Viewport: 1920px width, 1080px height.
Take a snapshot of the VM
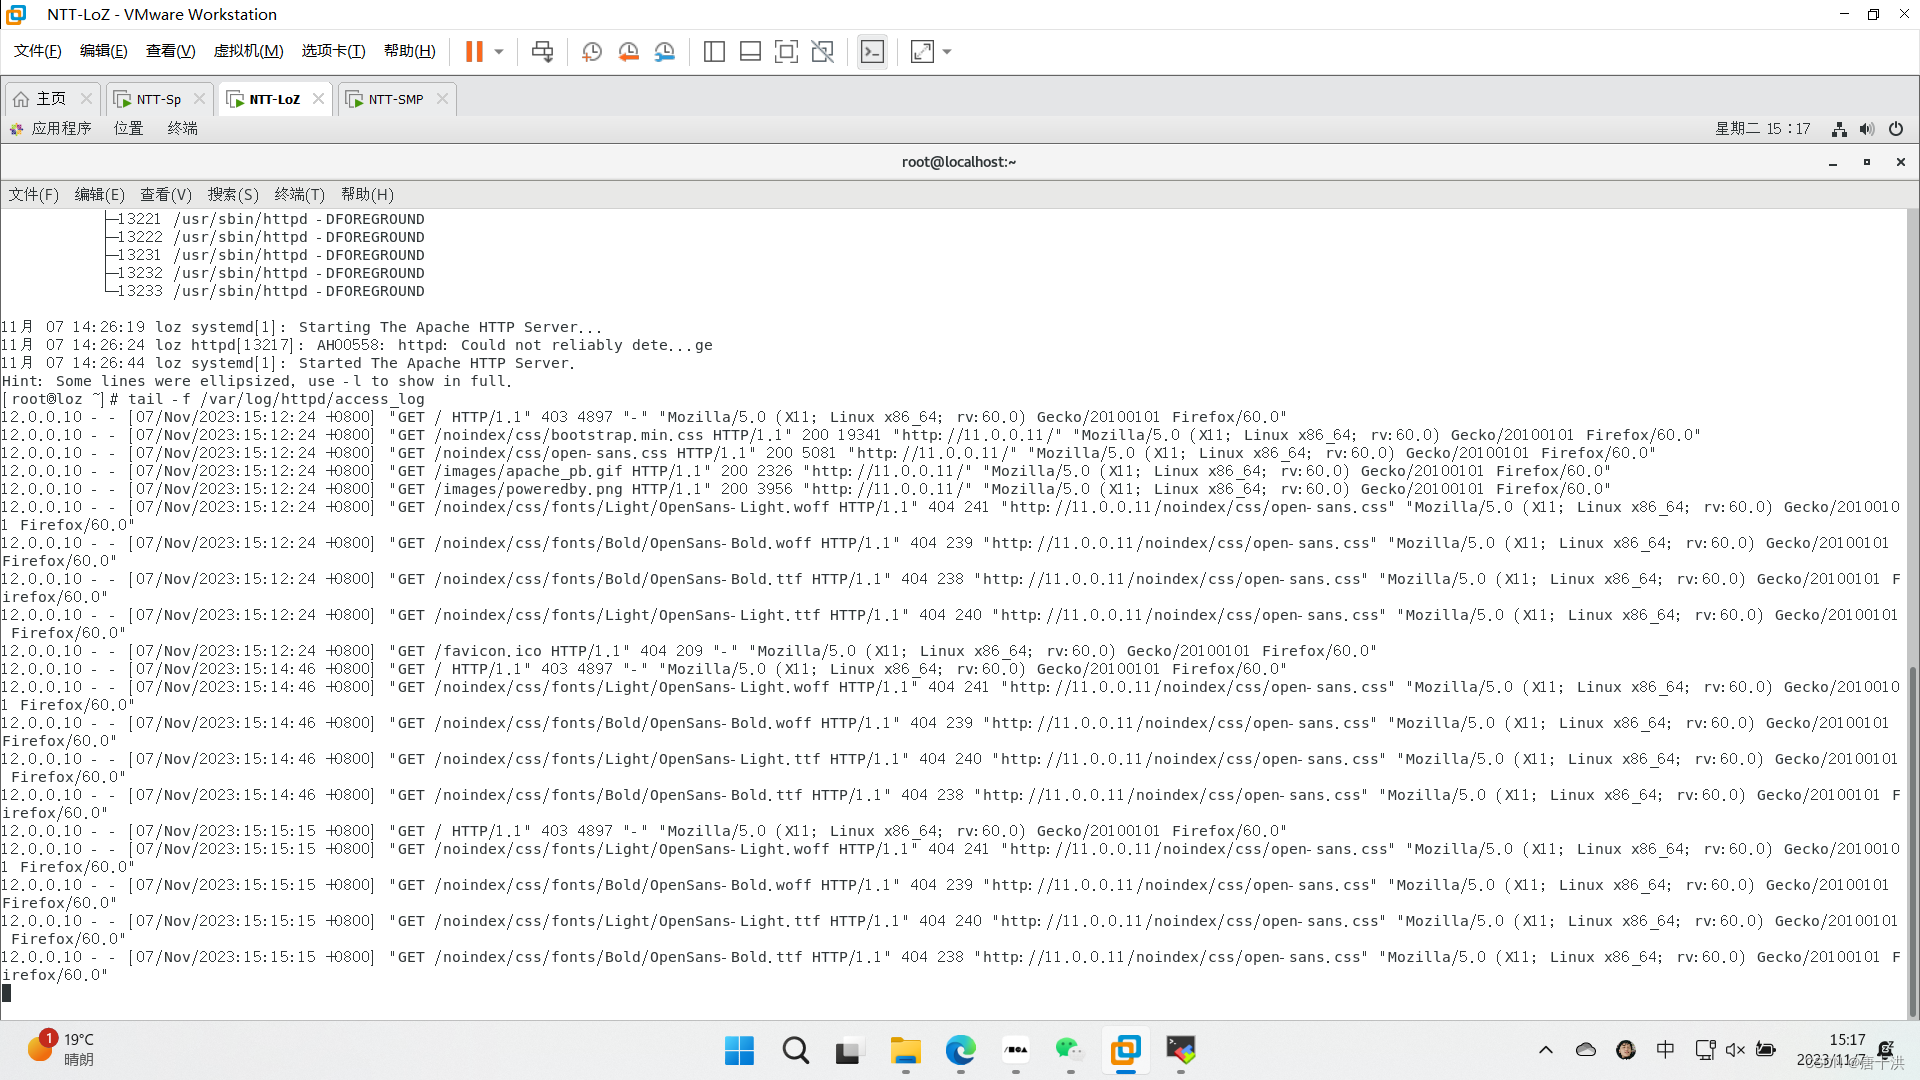pos(592,51)
